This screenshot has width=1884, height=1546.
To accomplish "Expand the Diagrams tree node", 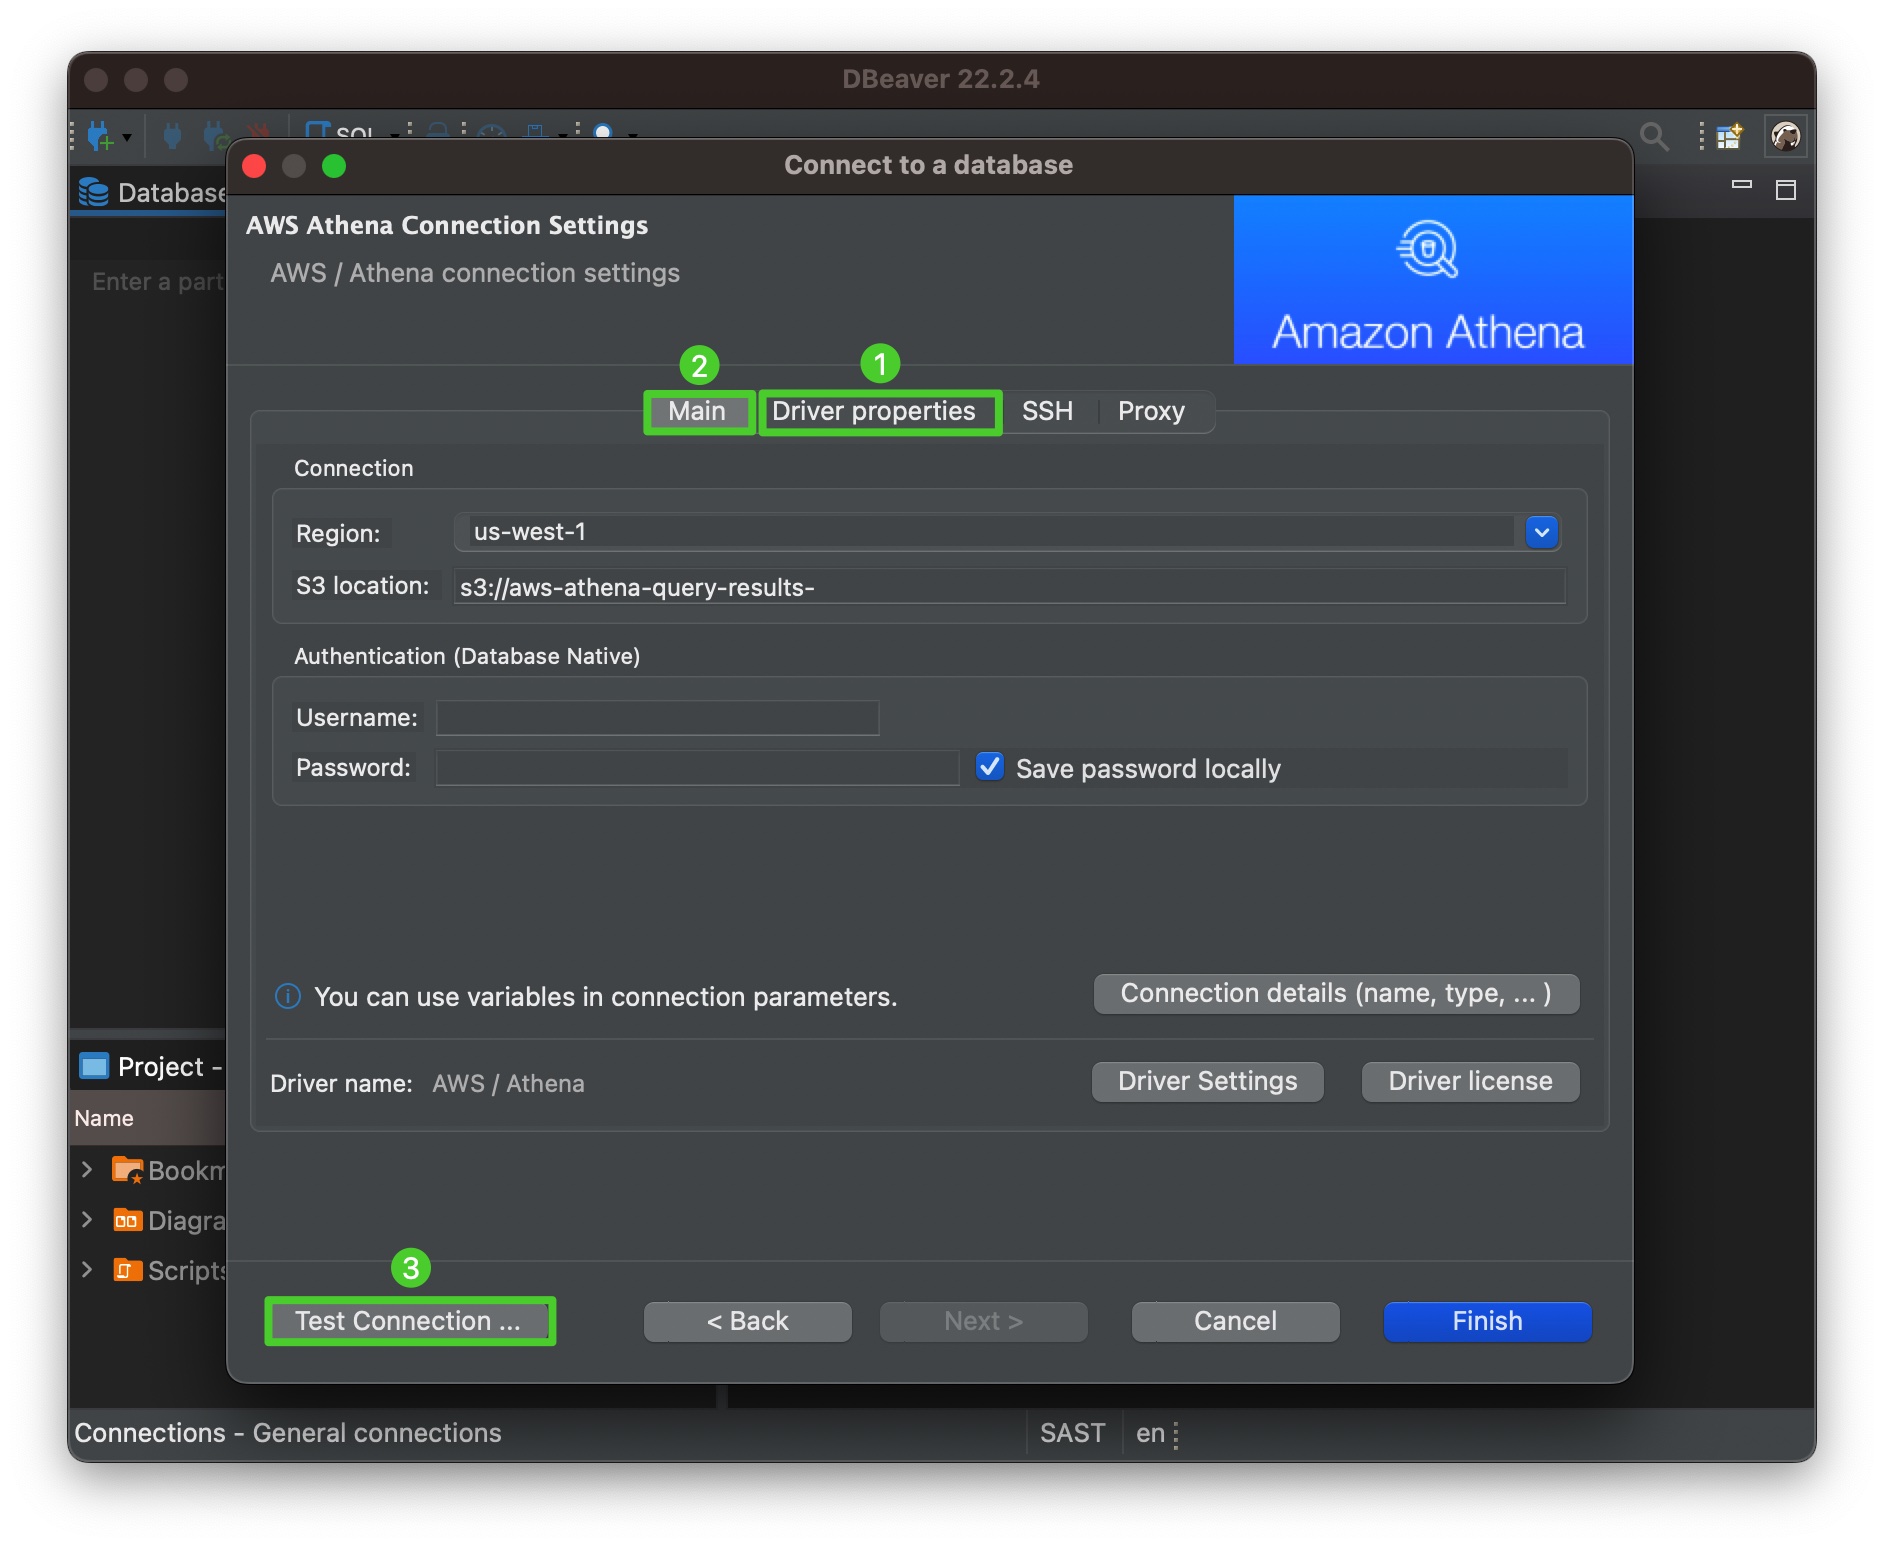I will pos(87,1218).
